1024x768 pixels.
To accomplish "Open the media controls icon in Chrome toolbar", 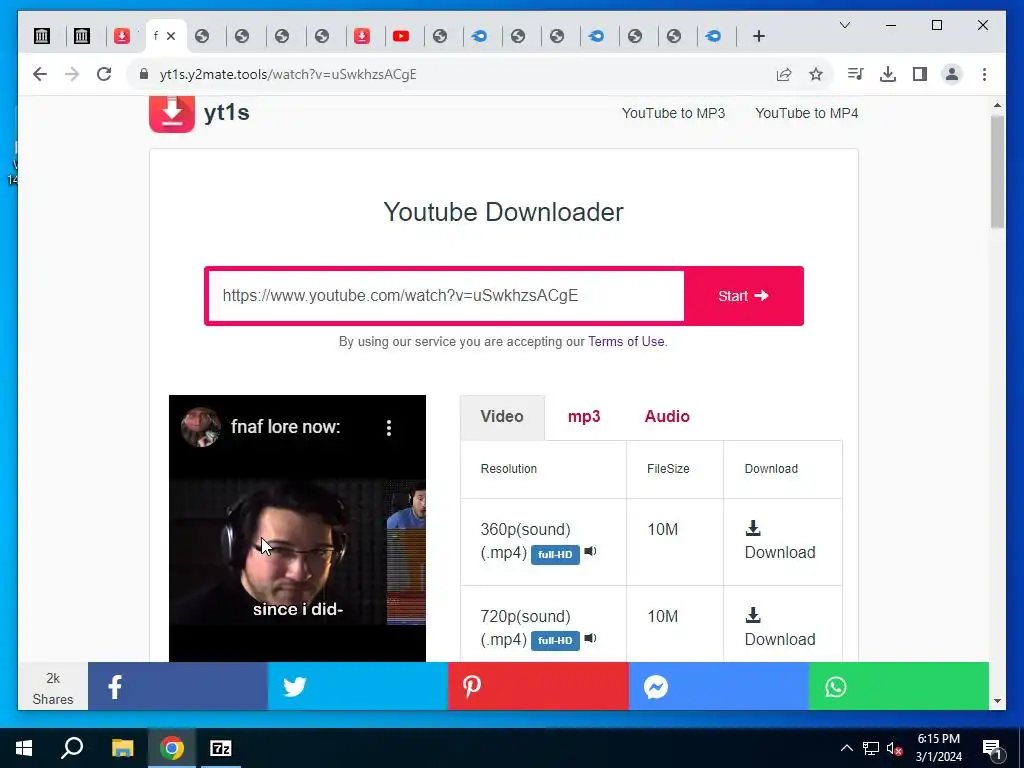I will pyautogui.click(x=855, y=74).
